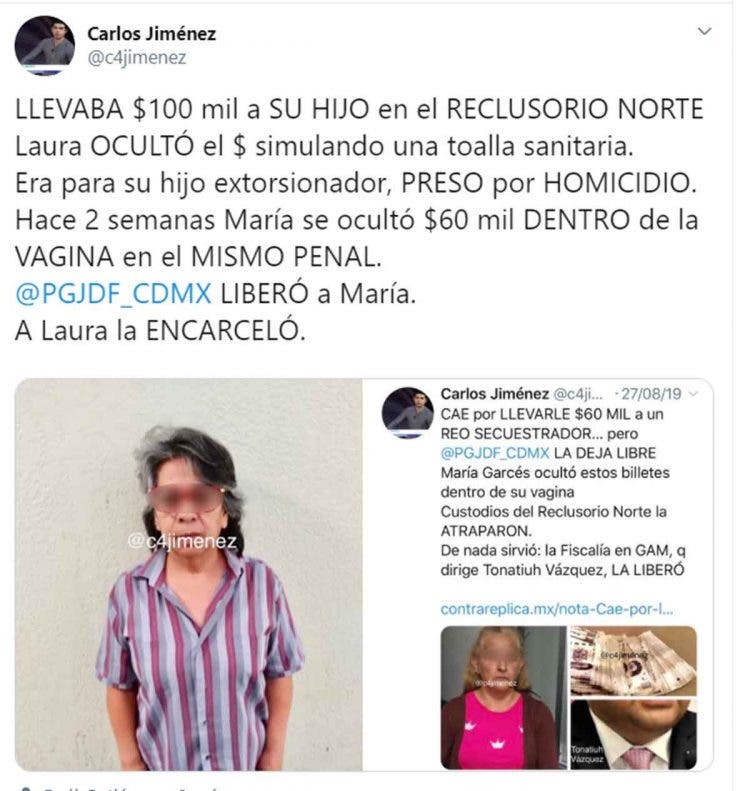Open the @c4jimenez handle link
The height and width of the screenshot is (791, 750).
coord(137,58)
